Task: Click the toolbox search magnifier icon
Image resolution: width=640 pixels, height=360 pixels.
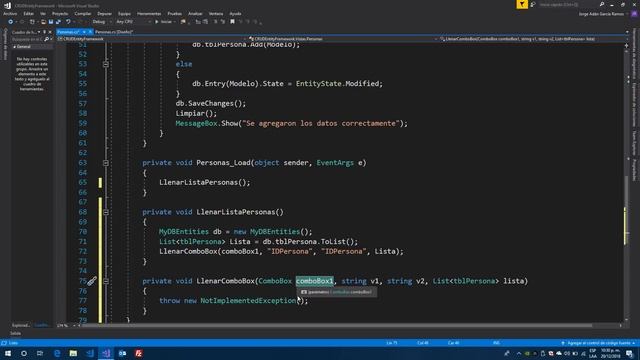Action: click(x=47, y=39)
